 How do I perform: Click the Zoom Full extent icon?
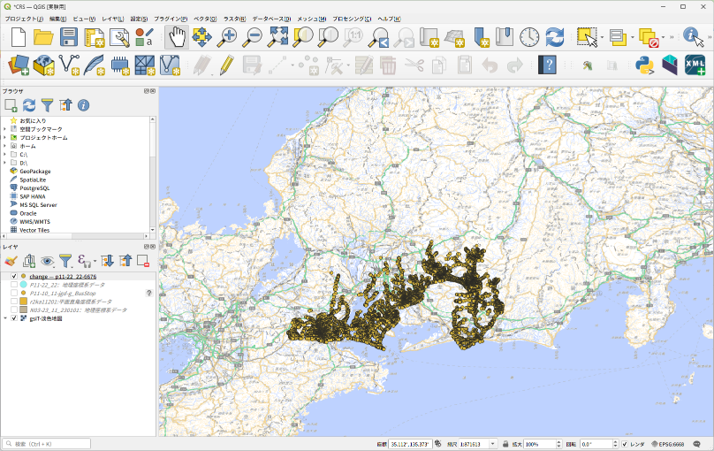tap(278, 38)
